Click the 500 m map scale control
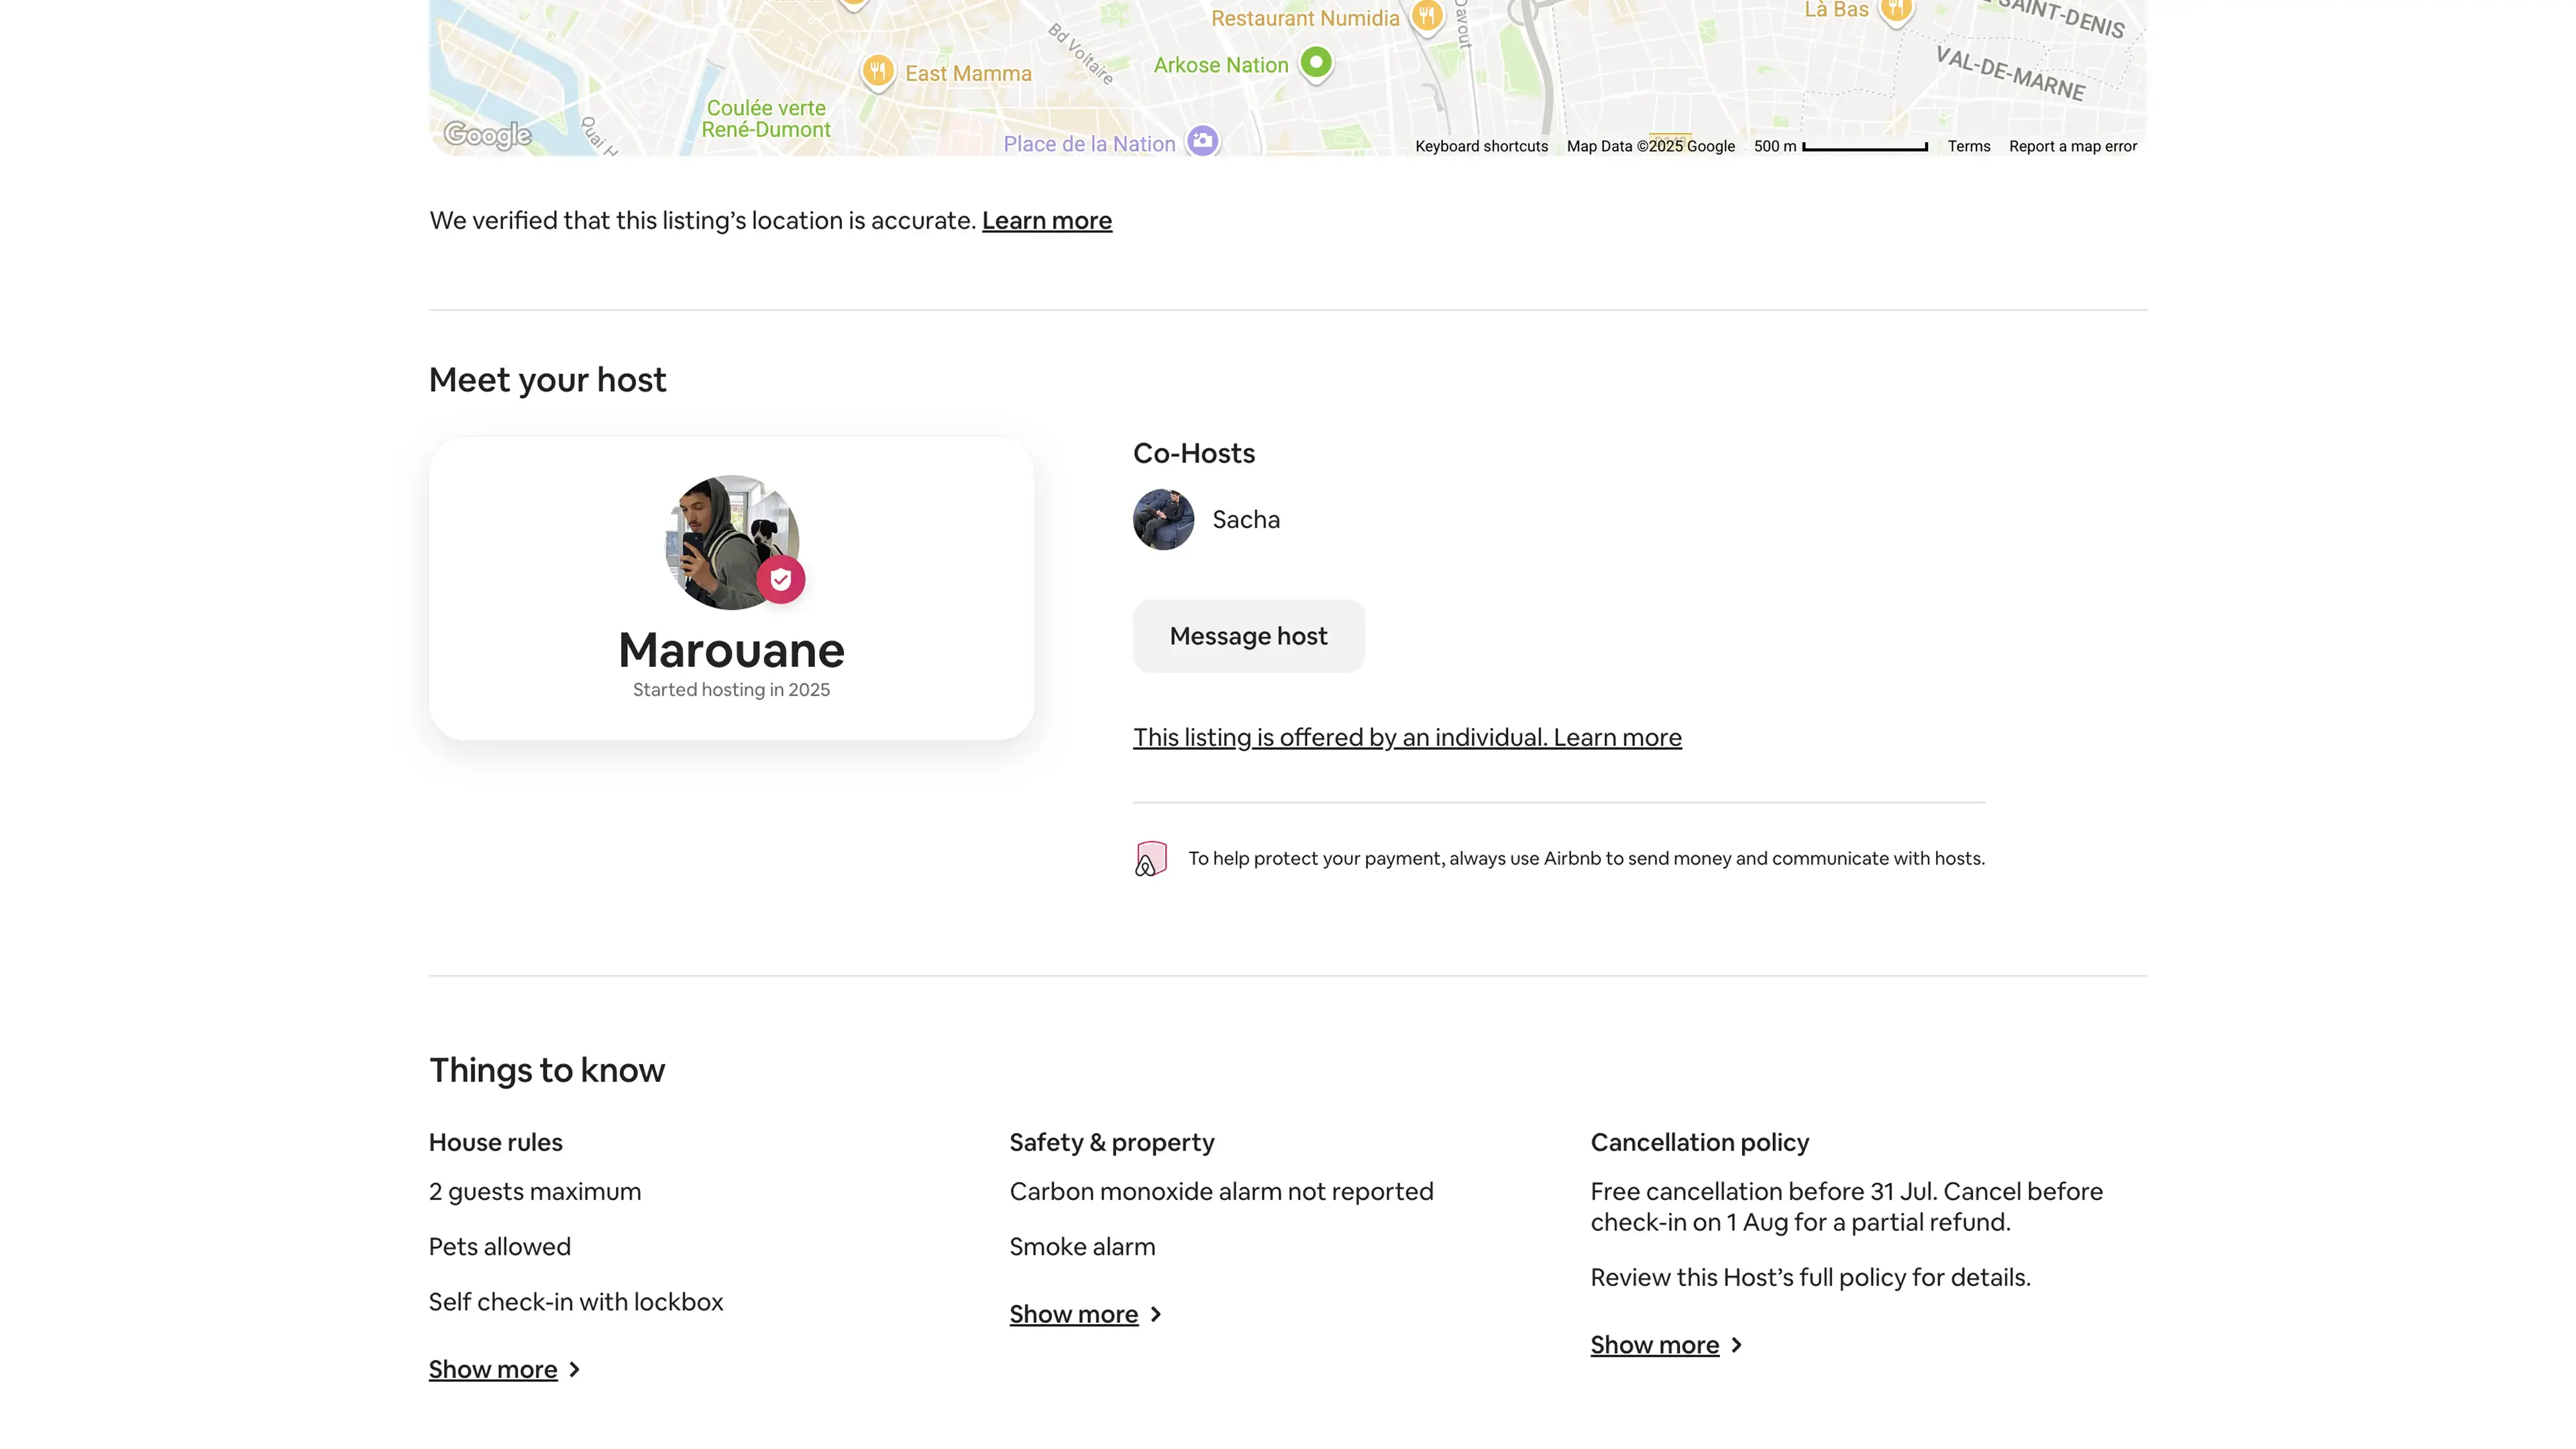Image resolution: width=2576 pixels, height=1449 pixels. point(1840,147)
